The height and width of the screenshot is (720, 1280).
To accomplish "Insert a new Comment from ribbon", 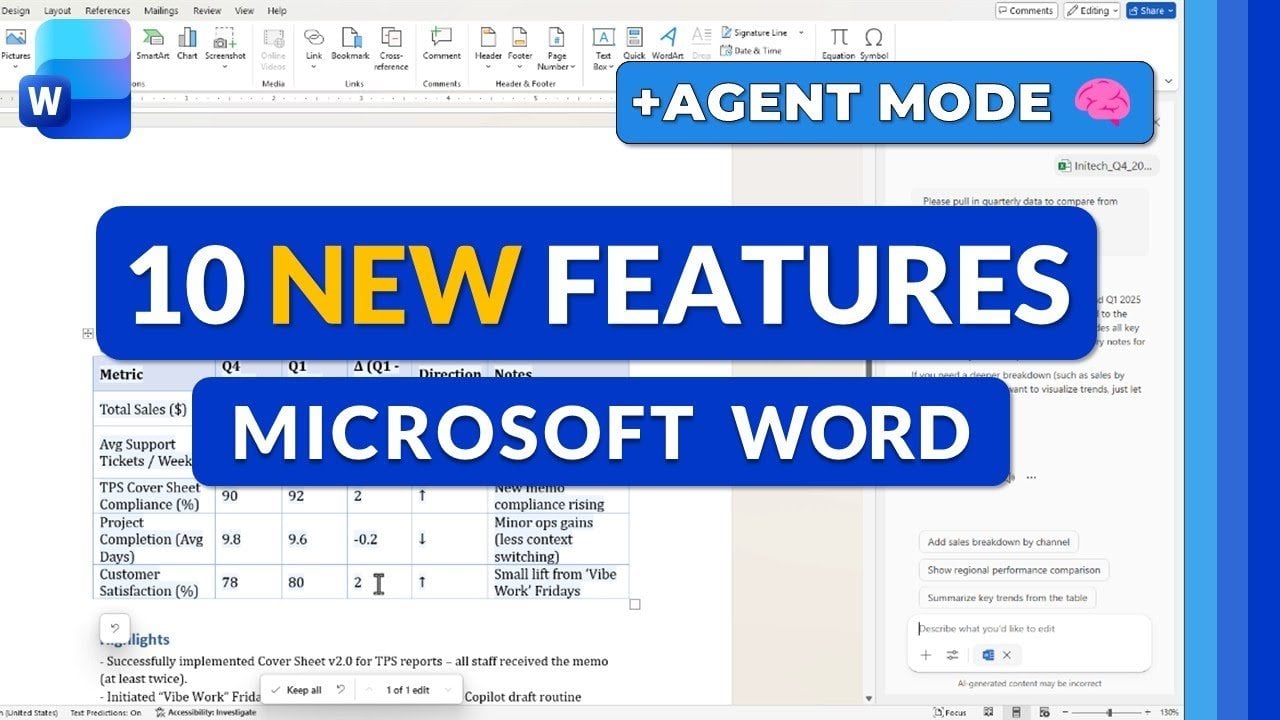I will click(x=441, y=44).
